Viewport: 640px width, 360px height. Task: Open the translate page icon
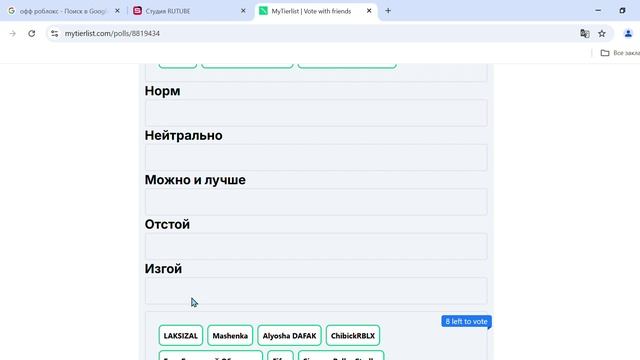pos(584,33)
